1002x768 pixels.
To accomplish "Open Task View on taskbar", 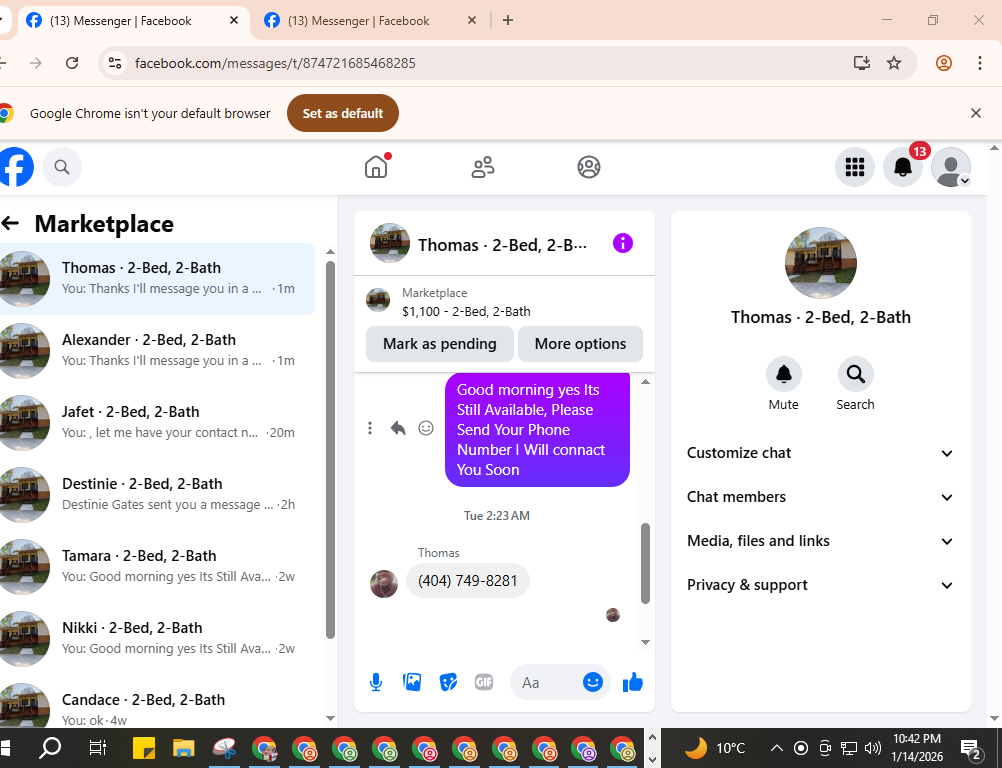I will click(97, 748).
